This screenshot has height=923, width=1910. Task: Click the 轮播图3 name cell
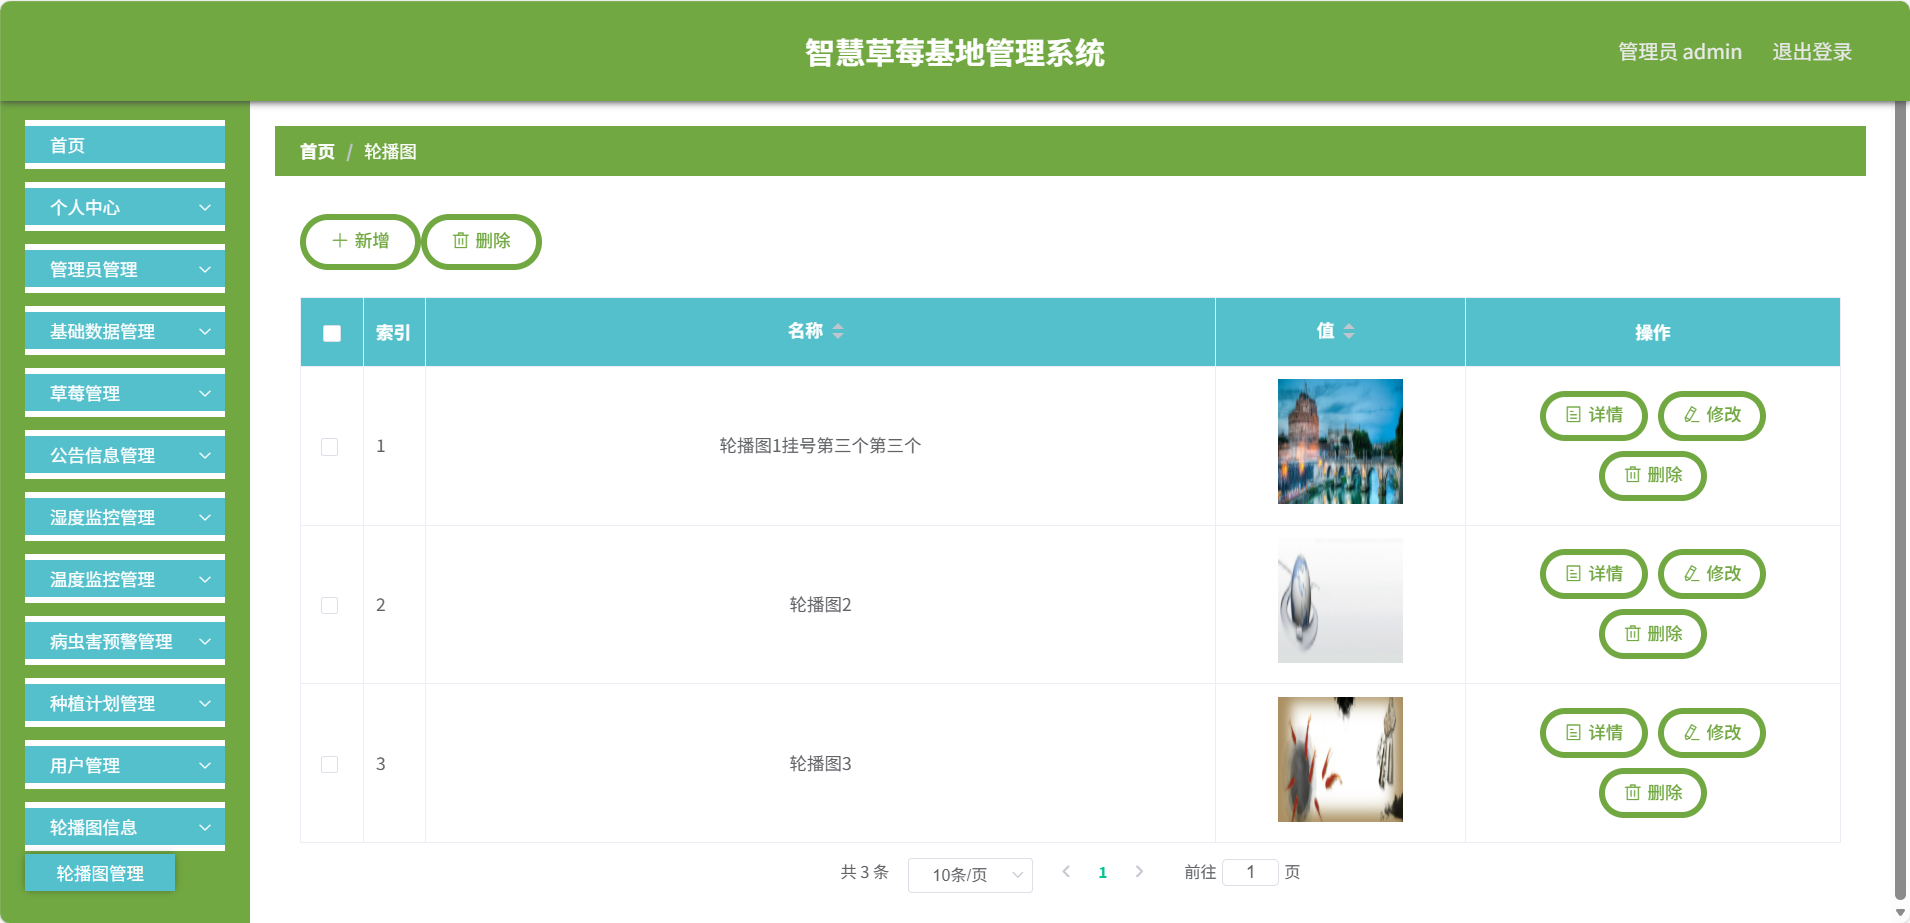coord(820,764)
